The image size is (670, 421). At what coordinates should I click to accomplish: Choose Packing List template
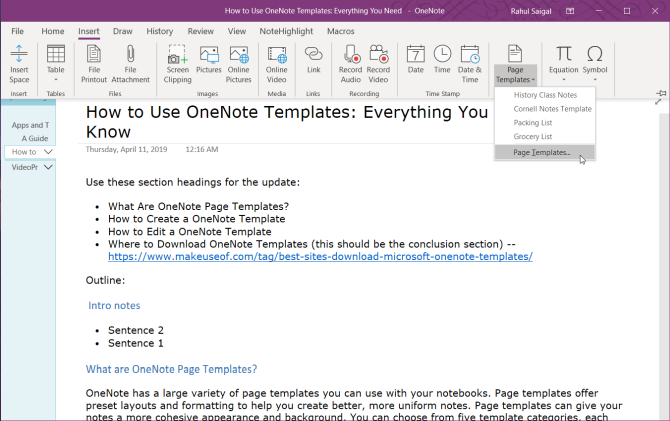coord(545,123)
